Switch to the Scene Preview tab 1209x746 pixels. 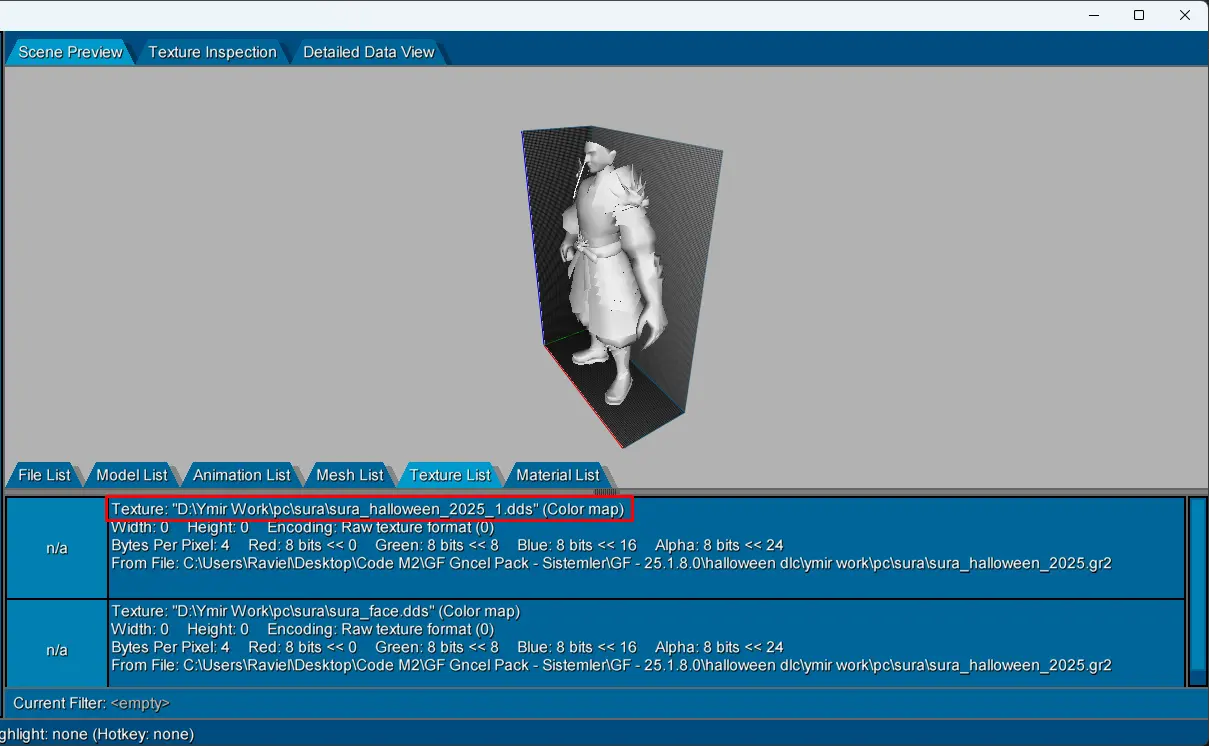(x=70, y=52)
